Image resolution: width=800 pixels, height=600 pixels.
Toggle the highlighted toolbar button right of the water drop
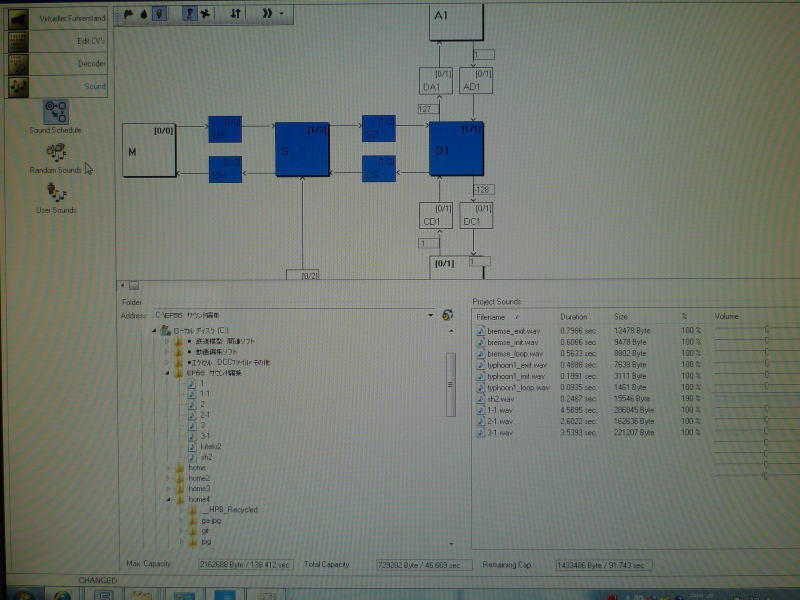coord(159,14)
